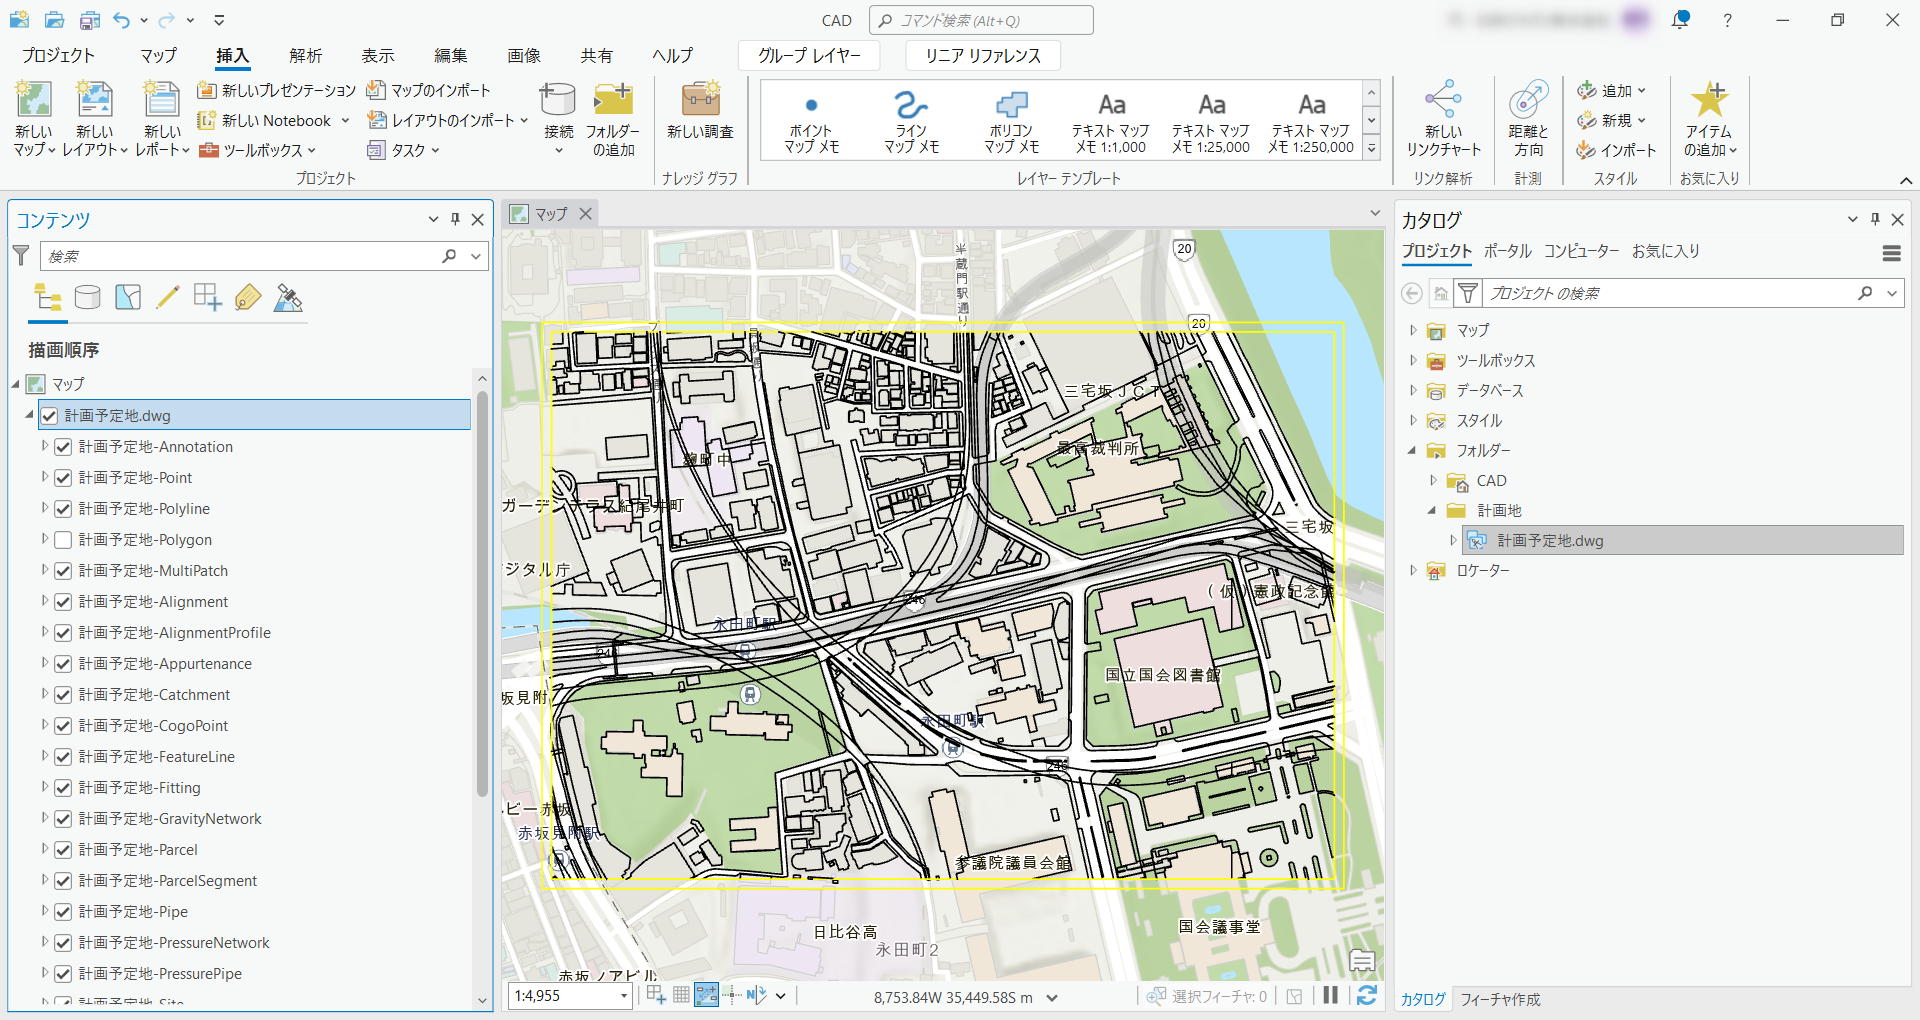Image resolution: width=1920 pixels, height=1020 pixels.
Task: Open the 解析 (Analysis) ribbon tab
Action: coord(305,56)
